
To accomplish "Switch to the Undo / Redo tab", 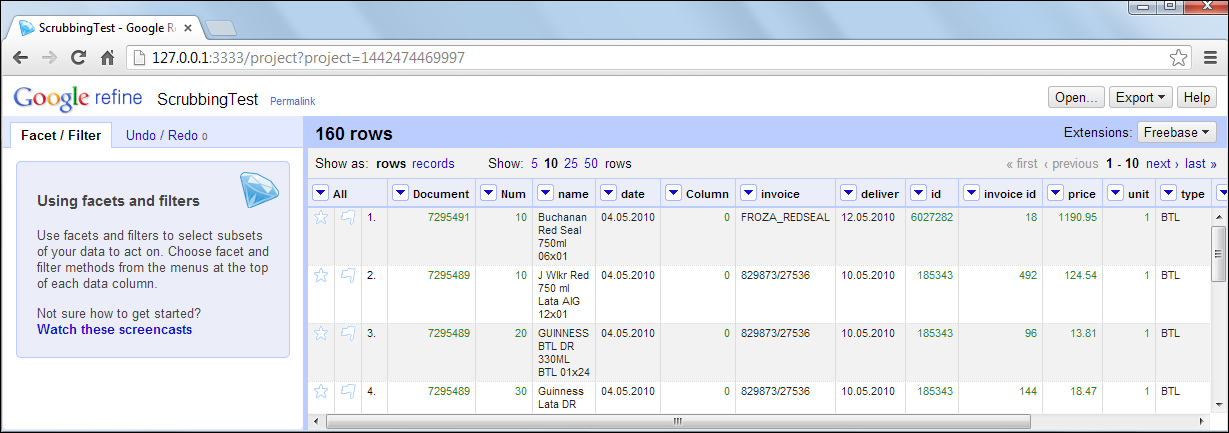I will [x=167, y=135].
